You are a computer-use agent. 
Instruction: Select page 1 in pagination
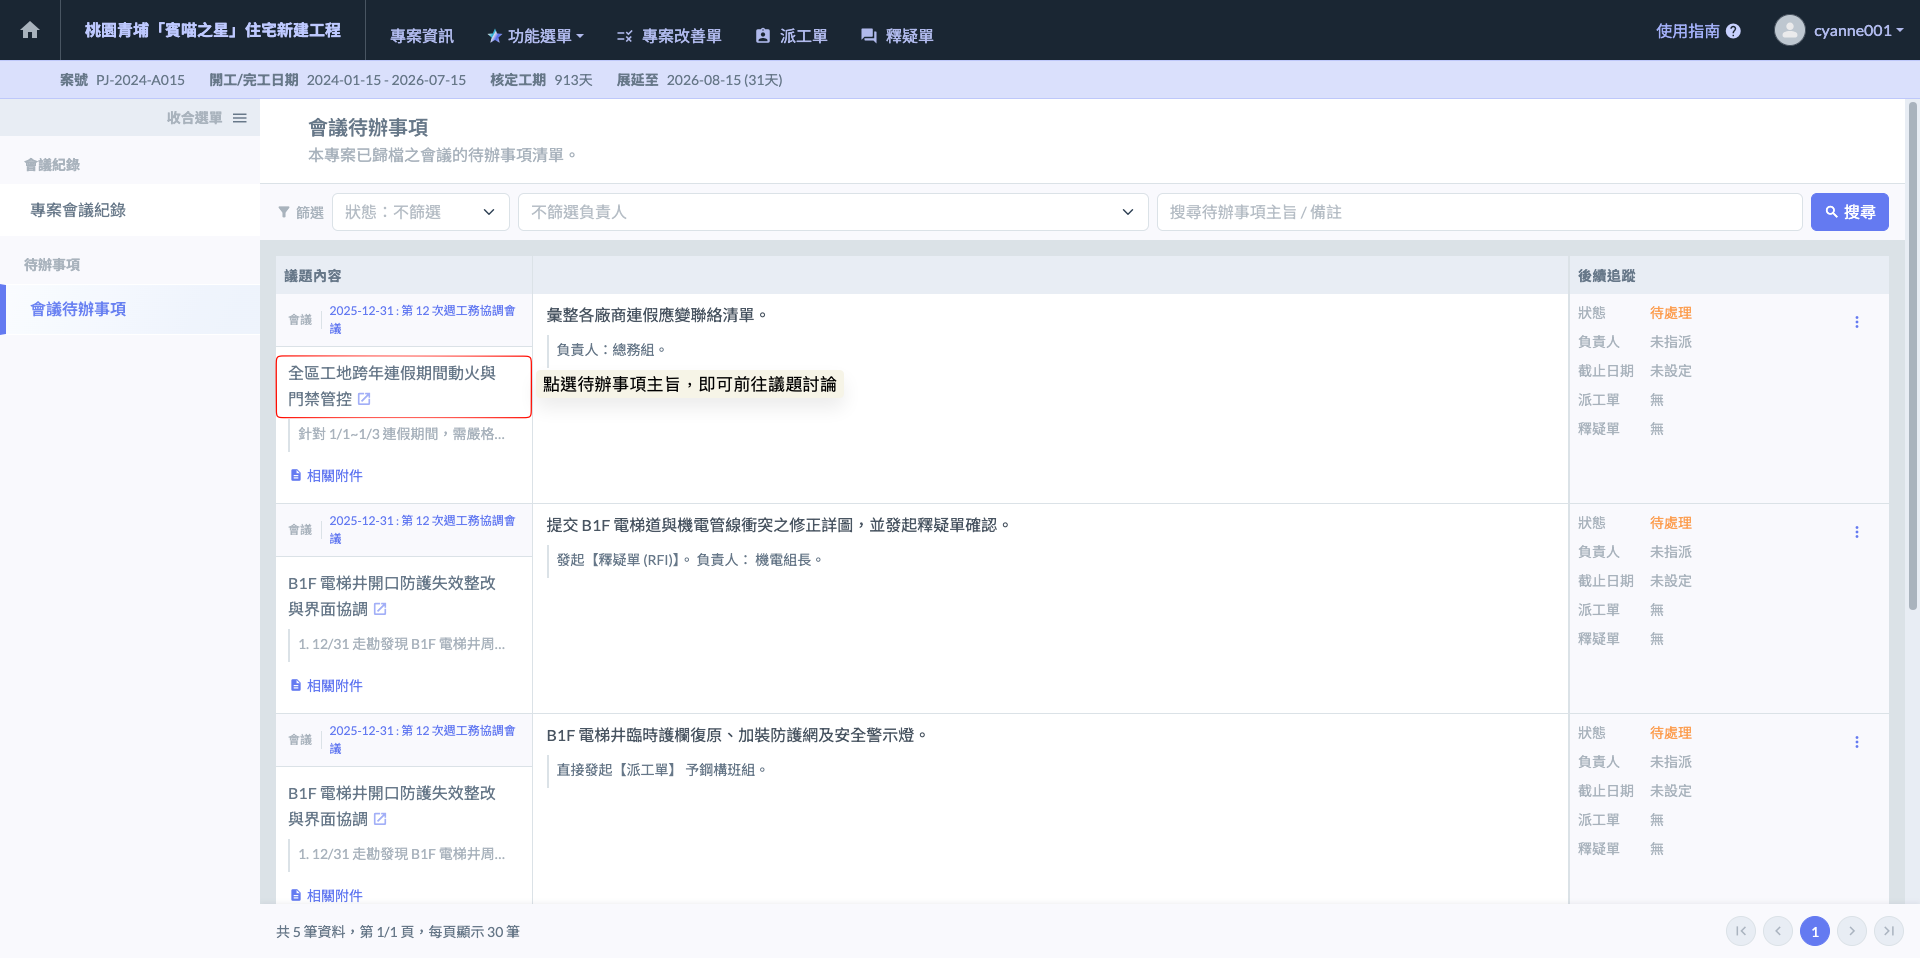tap(1814, 931)
